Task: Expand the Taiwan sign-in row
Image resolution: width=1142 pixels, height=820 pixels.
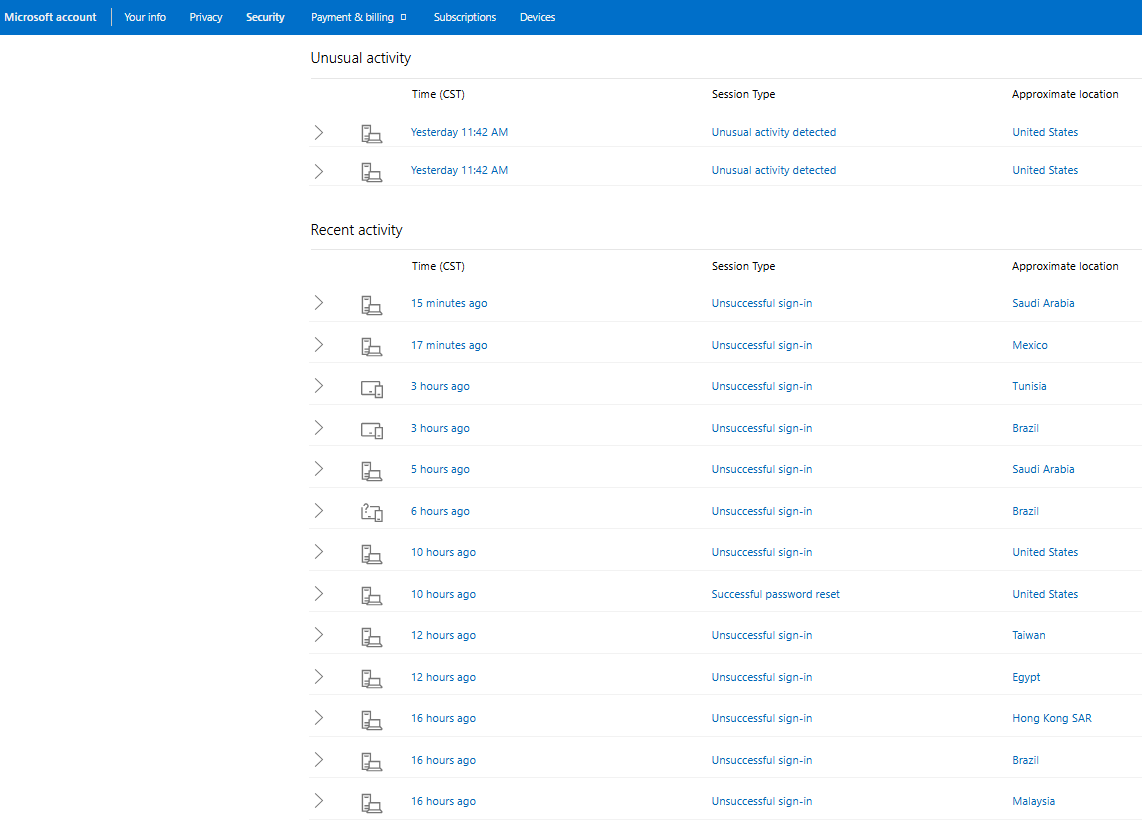Action: point(318,635)
